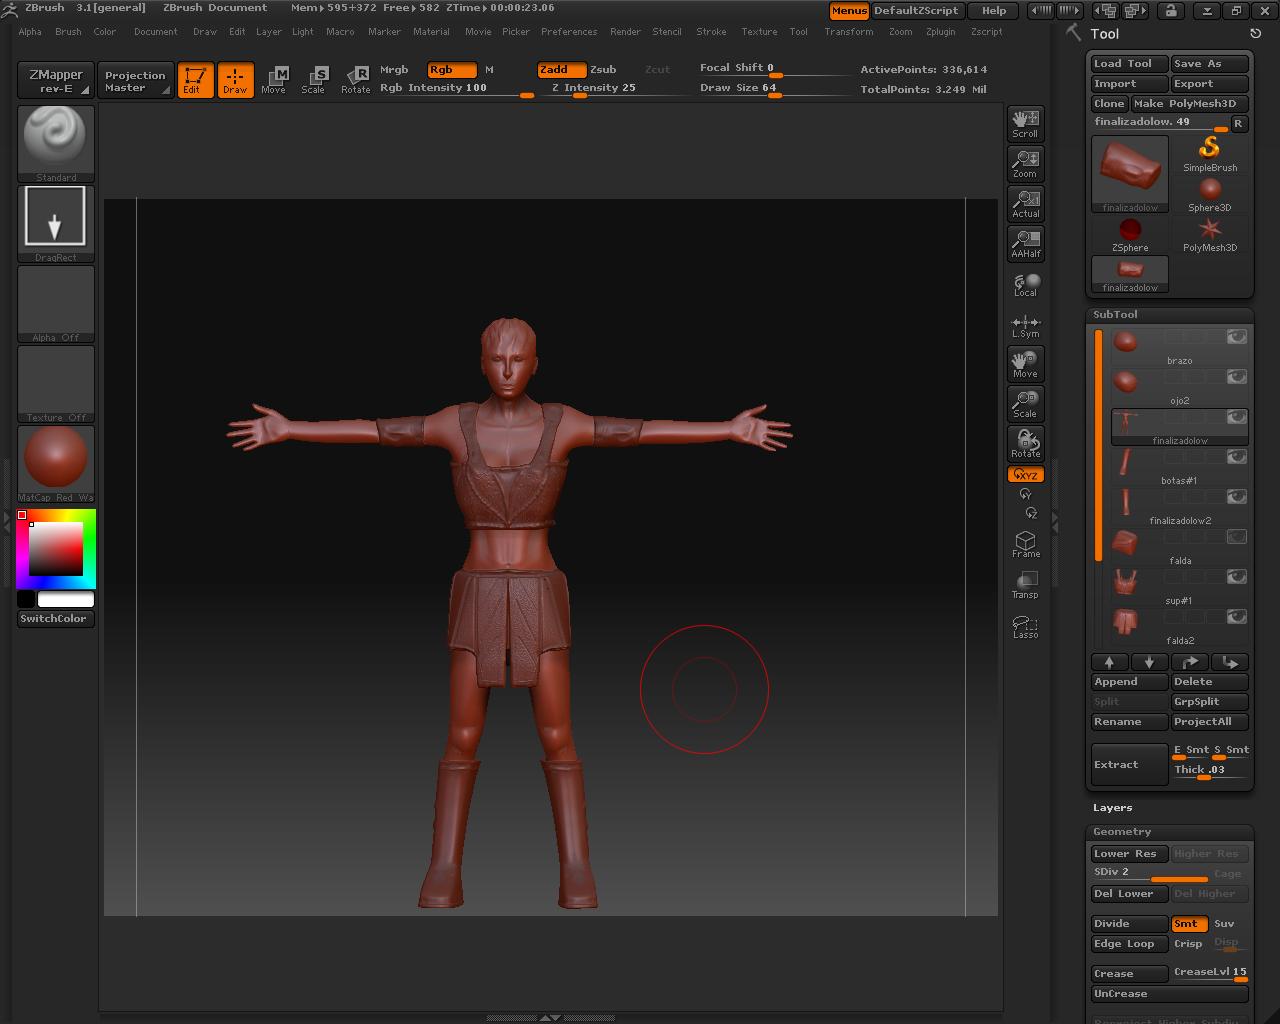
Task: Open the Stroke menu
Action: pos(711,32)
